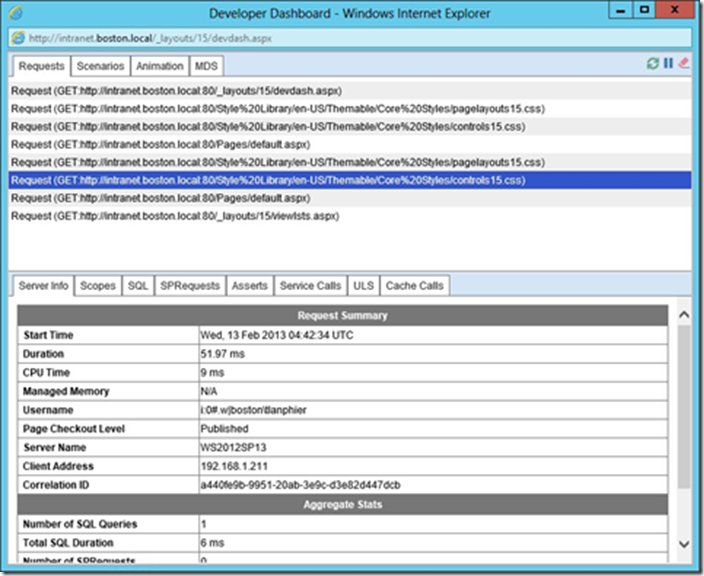704x576 pixels.
Task: Select the devdash.aspx request row
Action: pyautogui.click(x=350, y=91)
